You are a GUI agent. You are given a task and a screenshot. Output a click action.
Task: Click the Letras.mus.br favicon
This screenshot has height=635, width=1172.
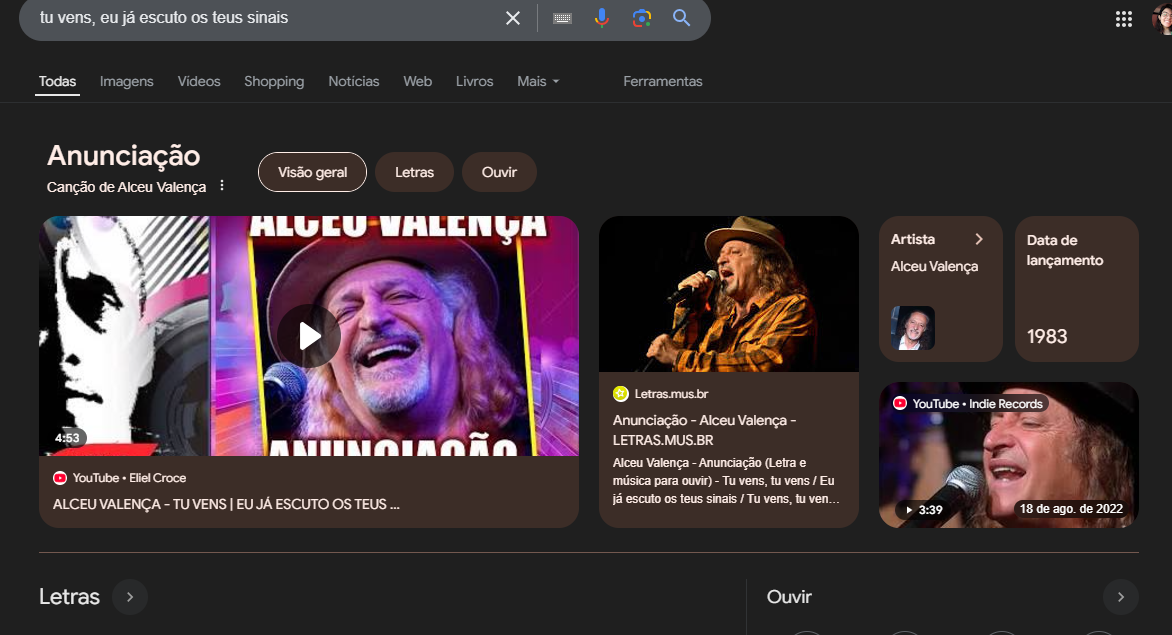[x=620, y=394]
